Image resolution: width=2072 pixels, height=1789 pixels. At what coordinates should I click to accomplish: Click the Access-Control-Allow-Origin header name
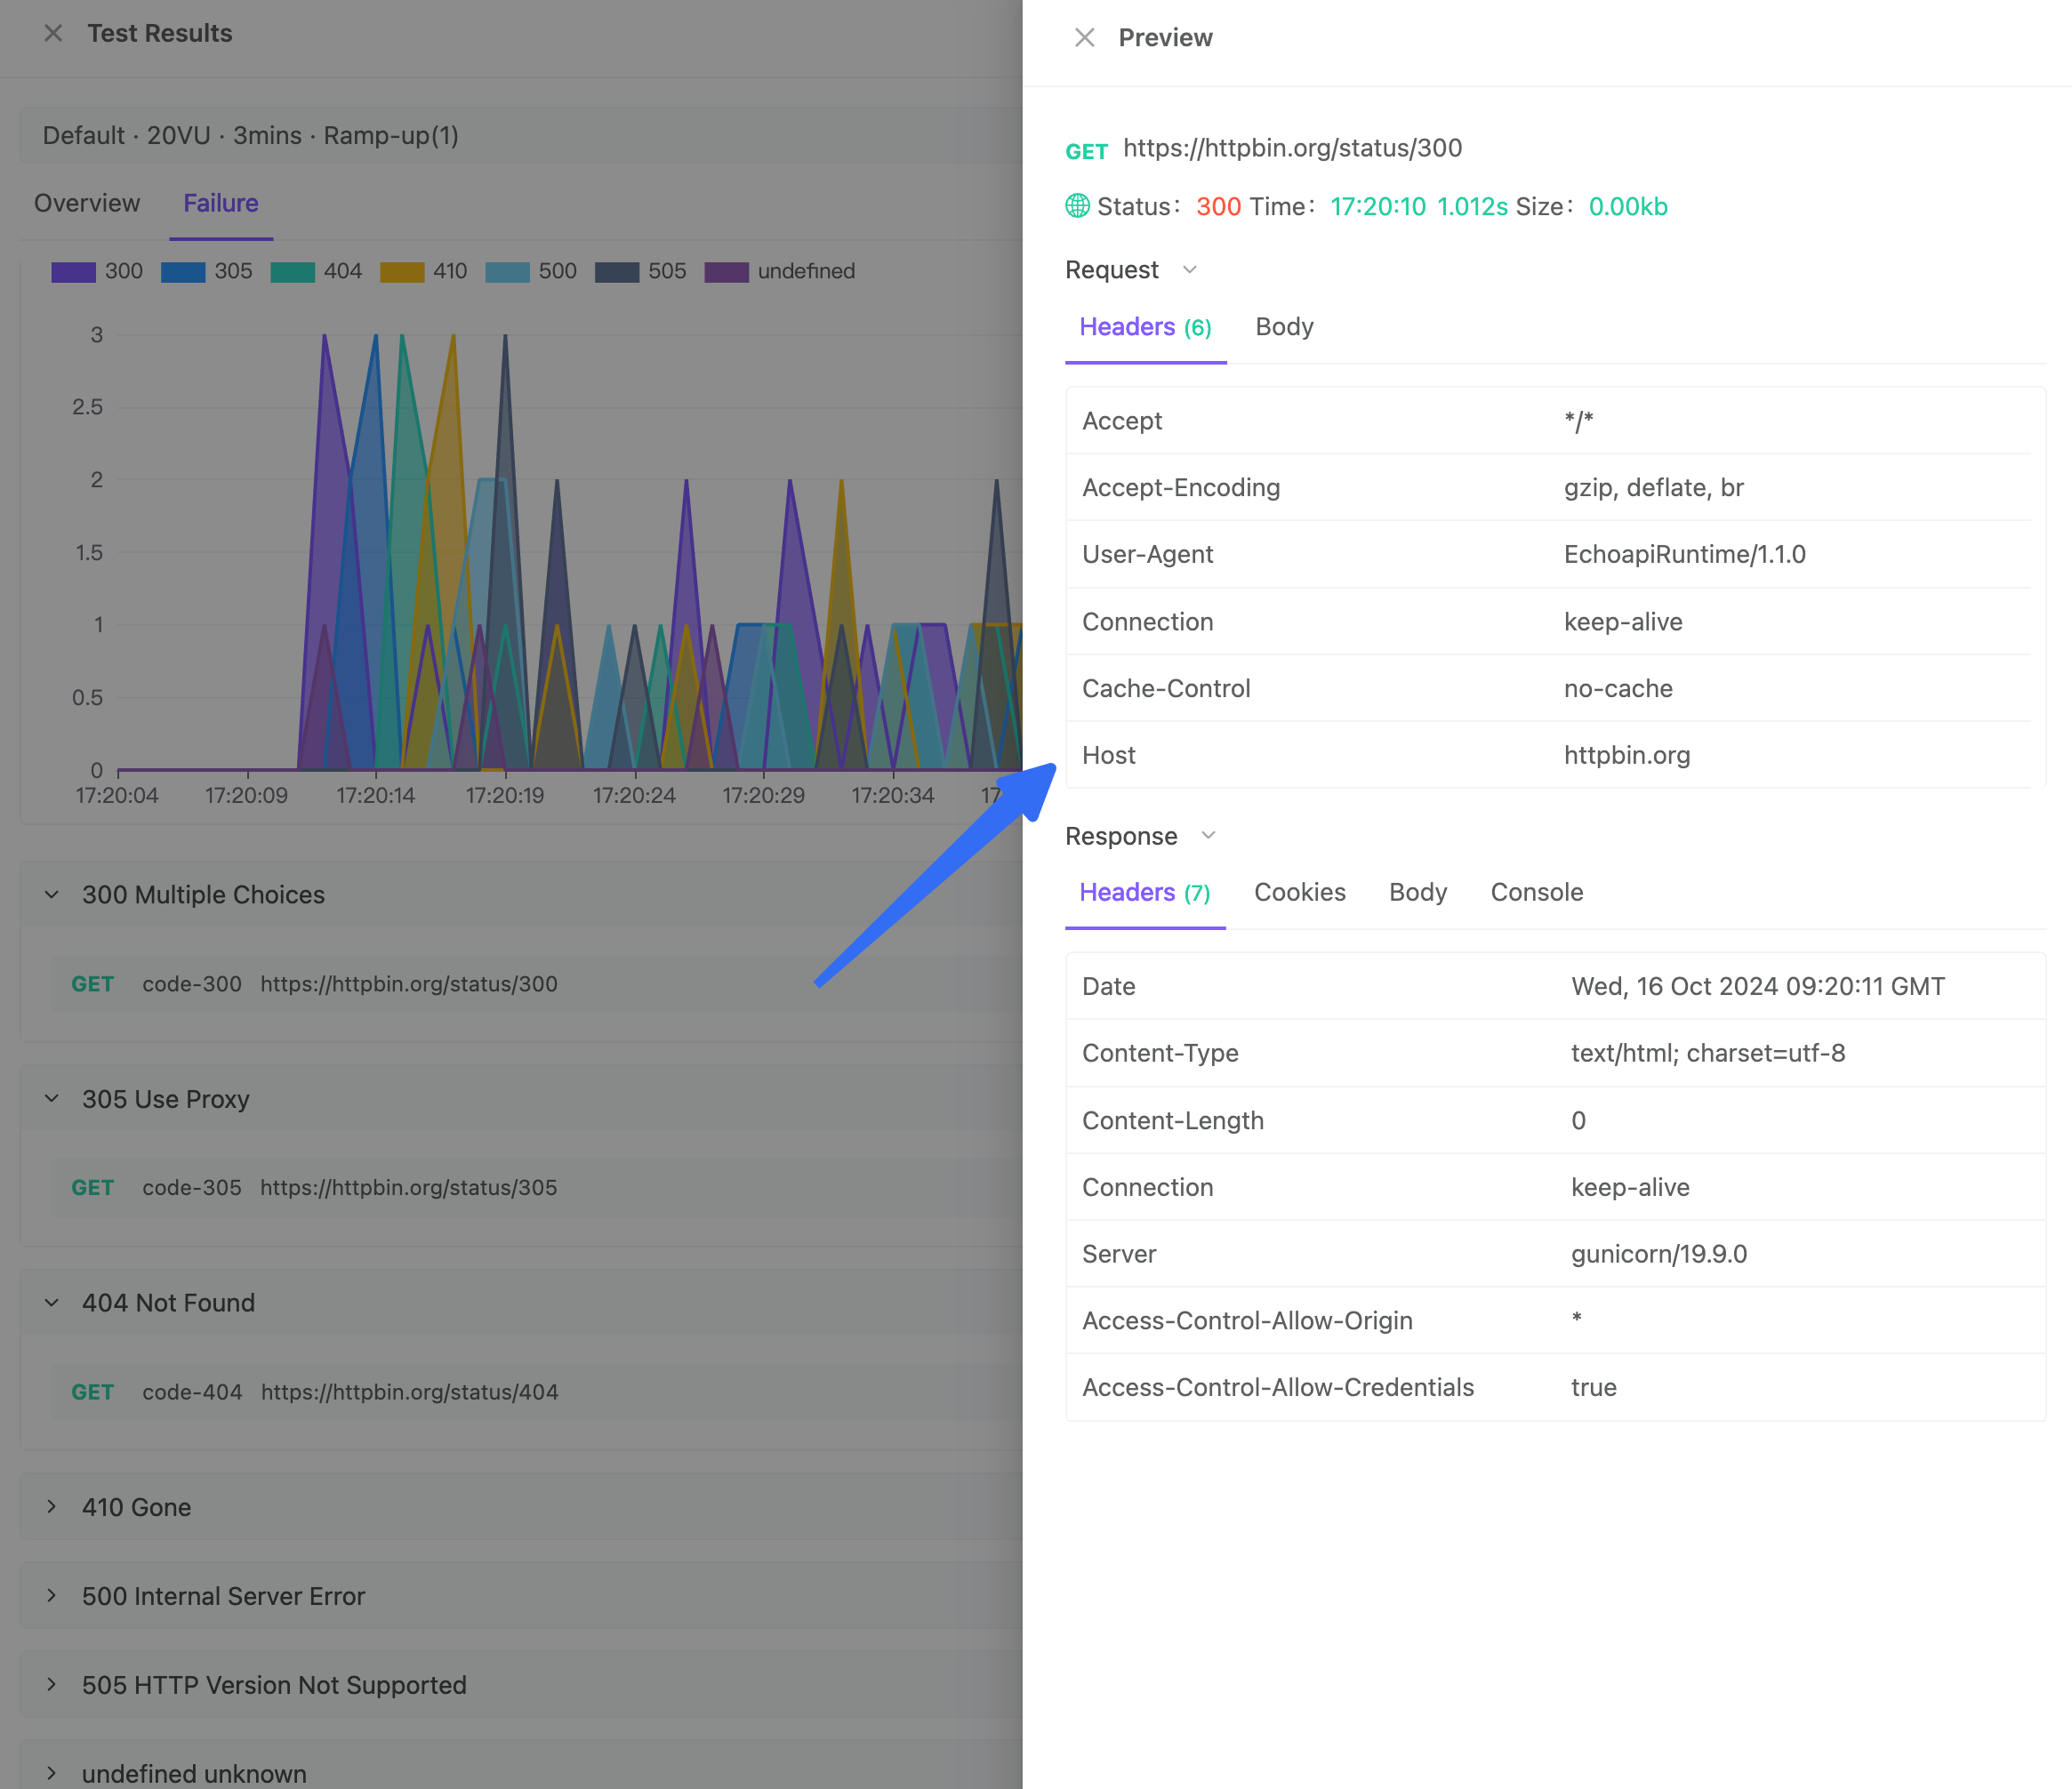(x=1247, y=1320)
